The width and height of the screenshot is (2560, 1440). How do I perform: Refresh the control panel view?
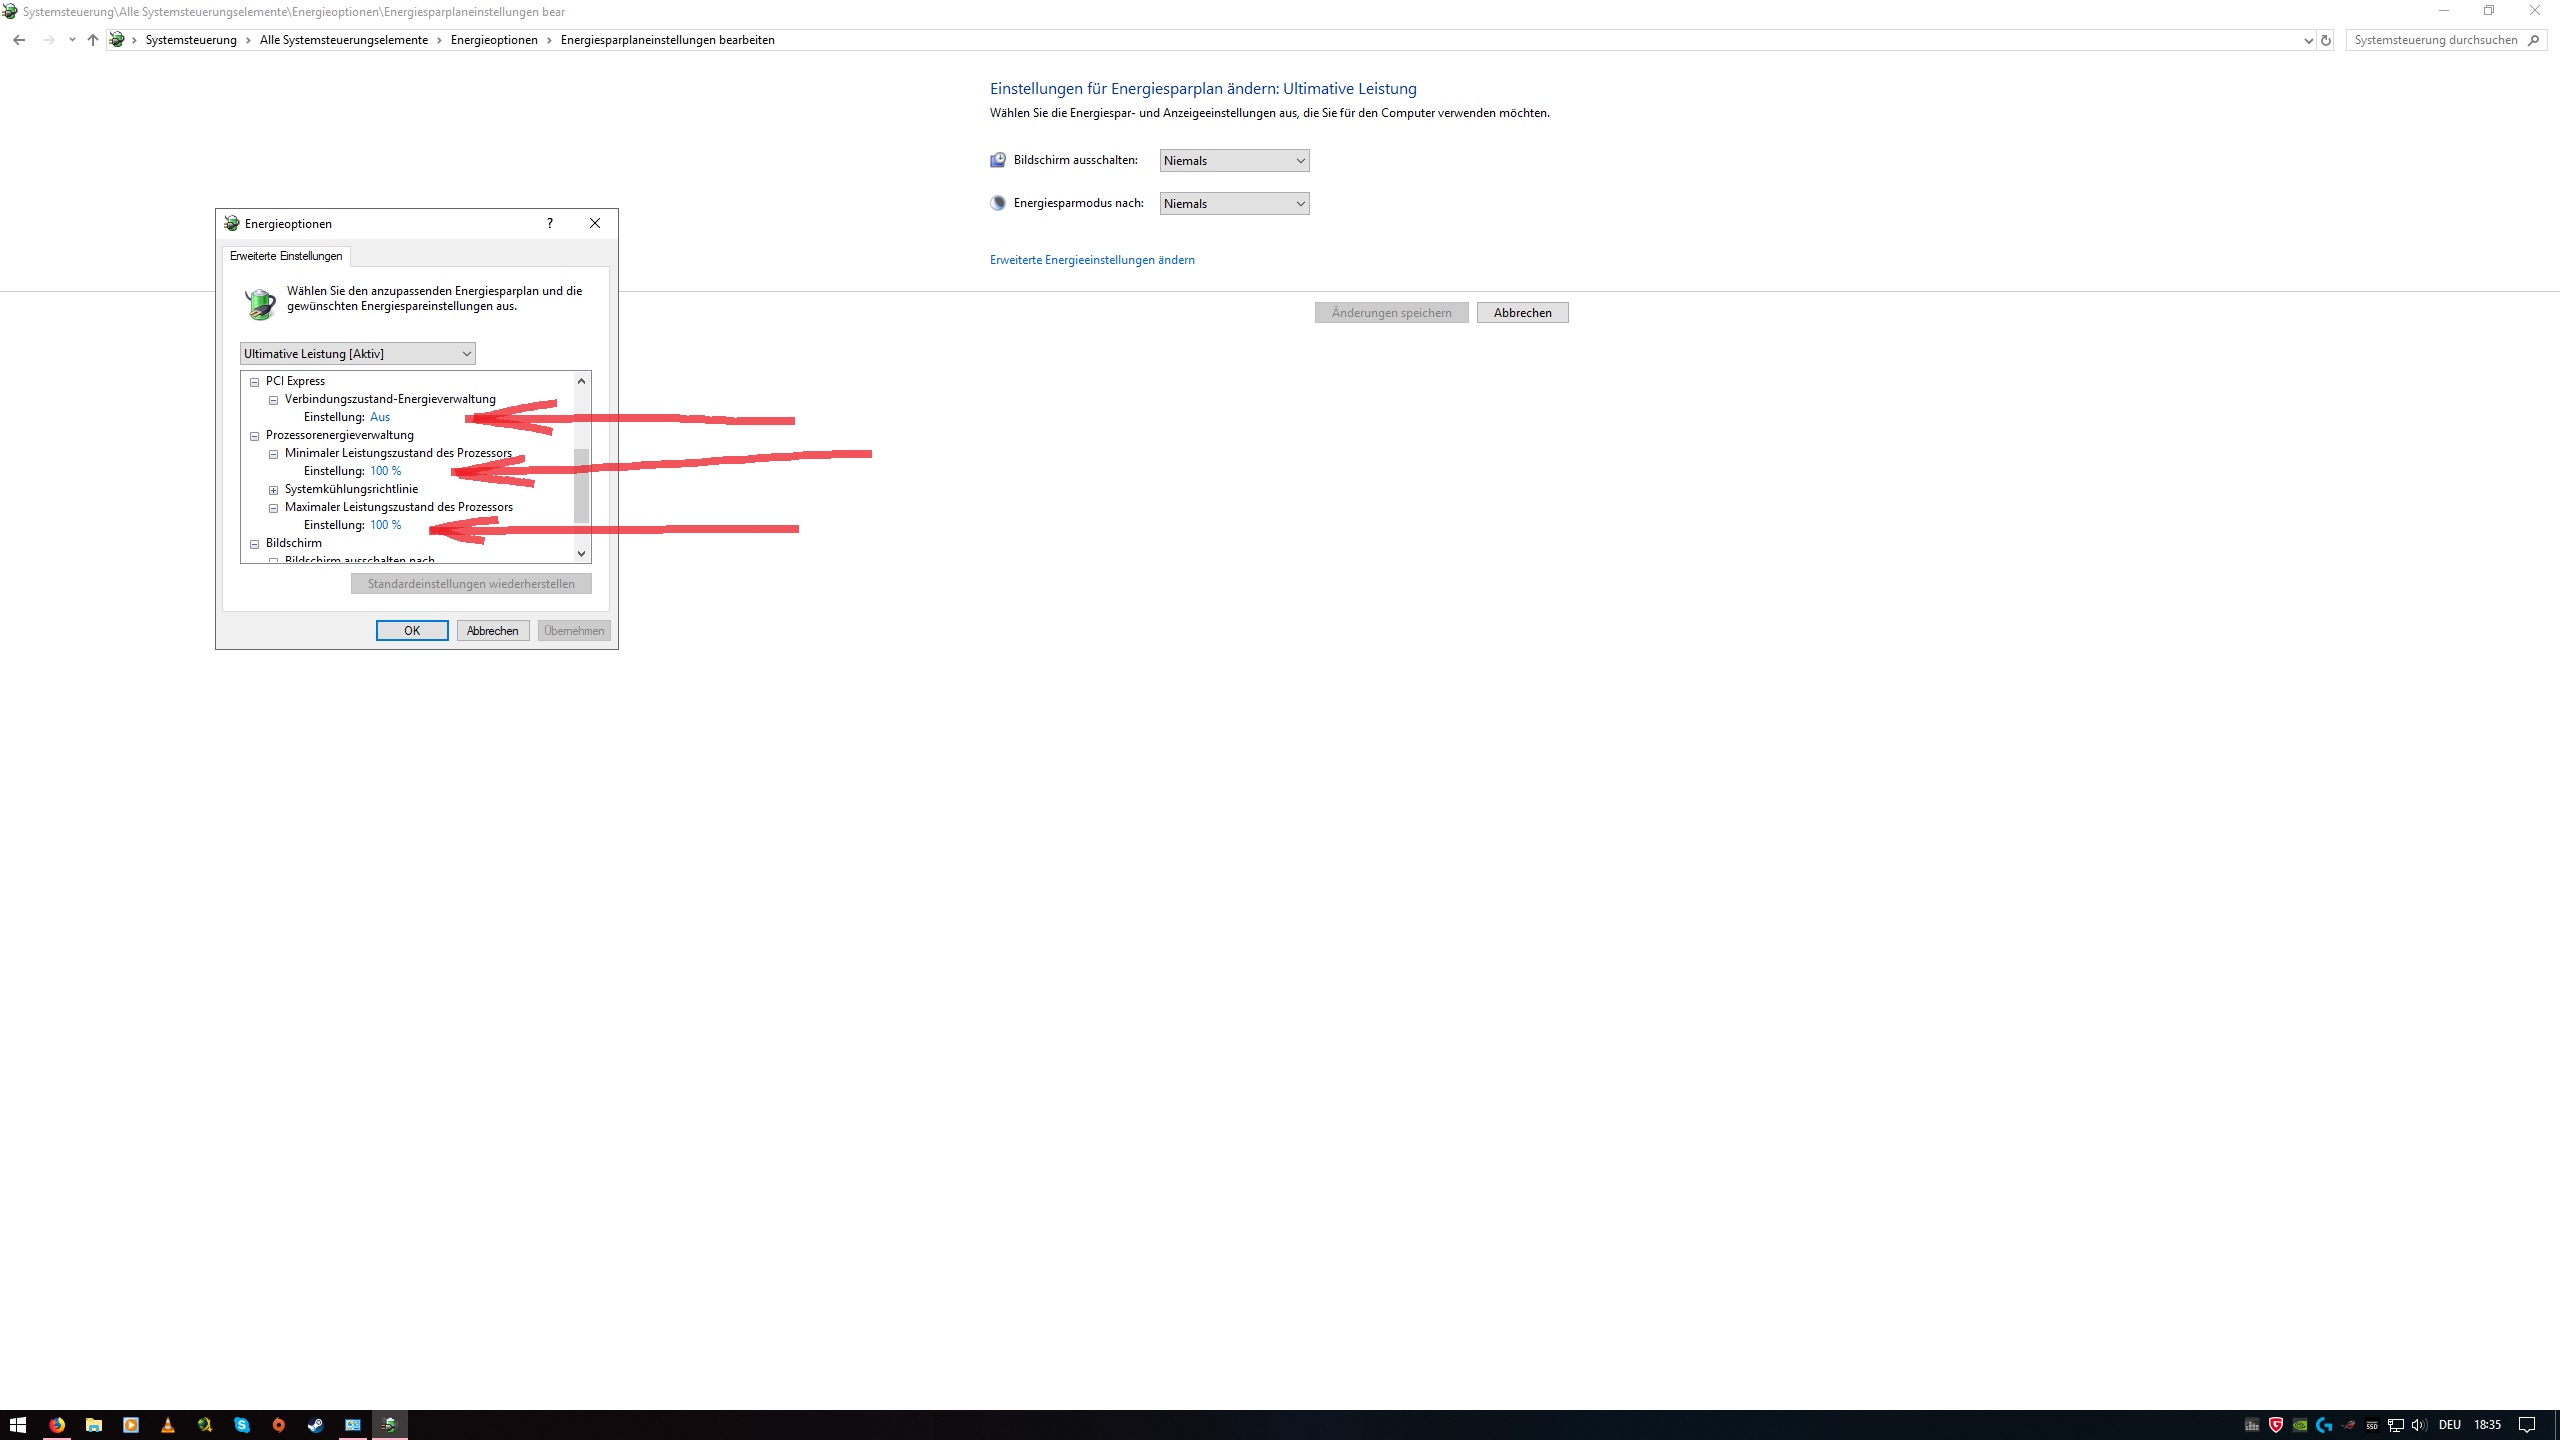pyautogui.click(x=2326, y=40)
